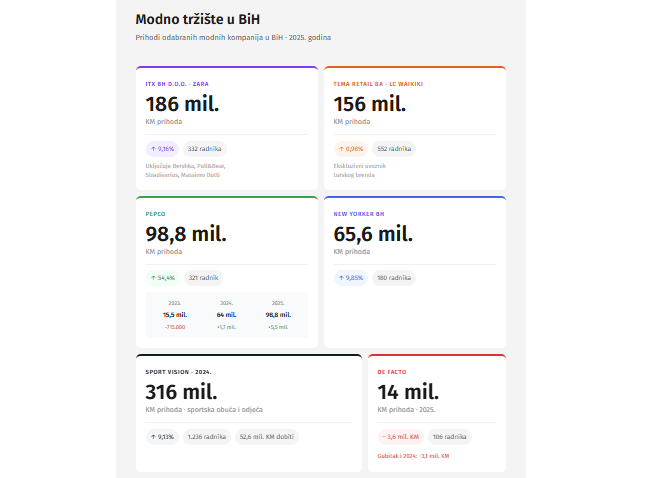Click the 1.236 radnika pill
This screenshot has height=478, width=655.
(206, 436)
